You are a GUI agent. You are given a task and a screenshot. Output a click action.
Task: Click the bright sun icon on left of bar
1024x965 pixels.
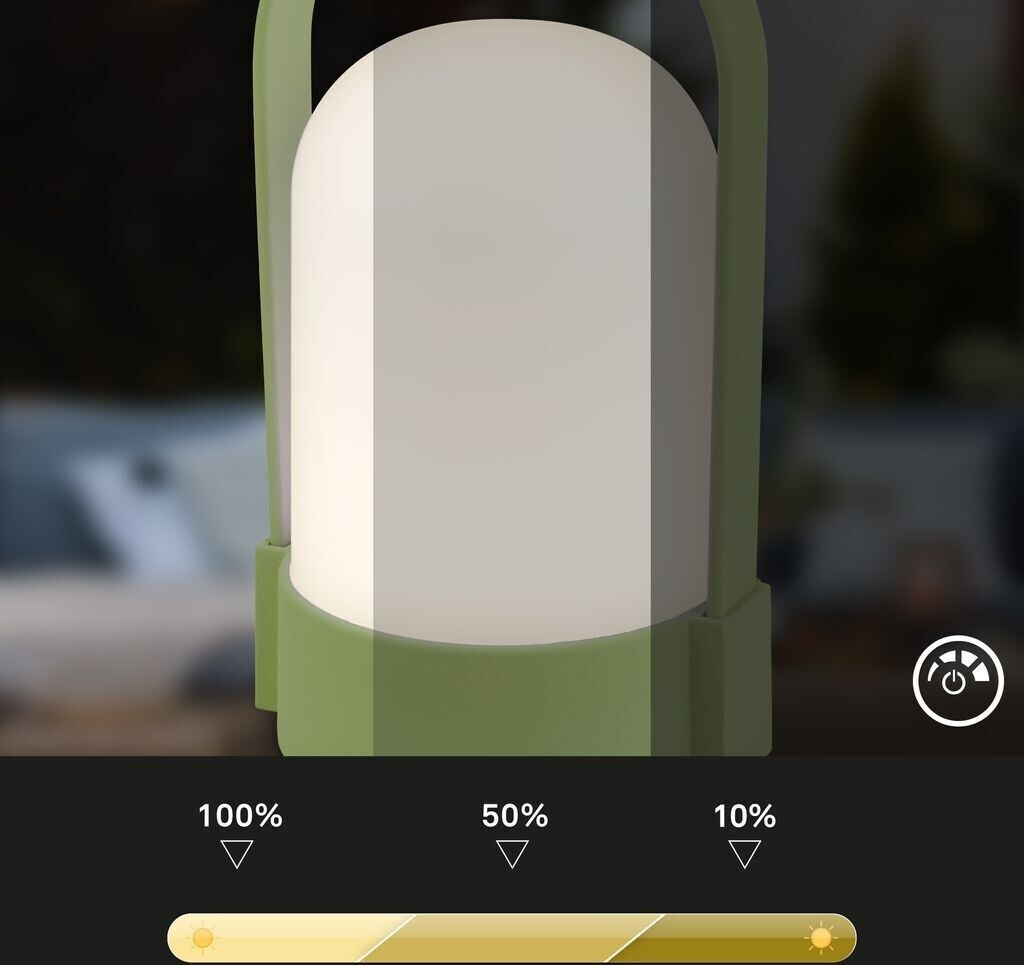click(202, 938)
